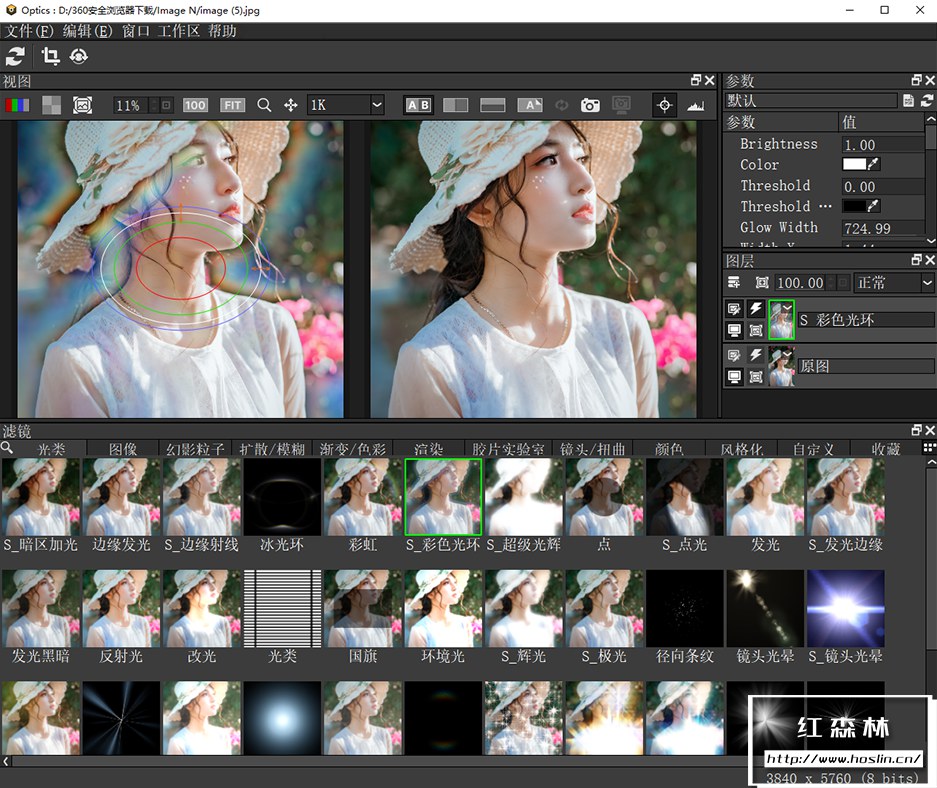Click the camera snapshot icon
The height and width of the screenshot is (788, 937).
(590, 105)
